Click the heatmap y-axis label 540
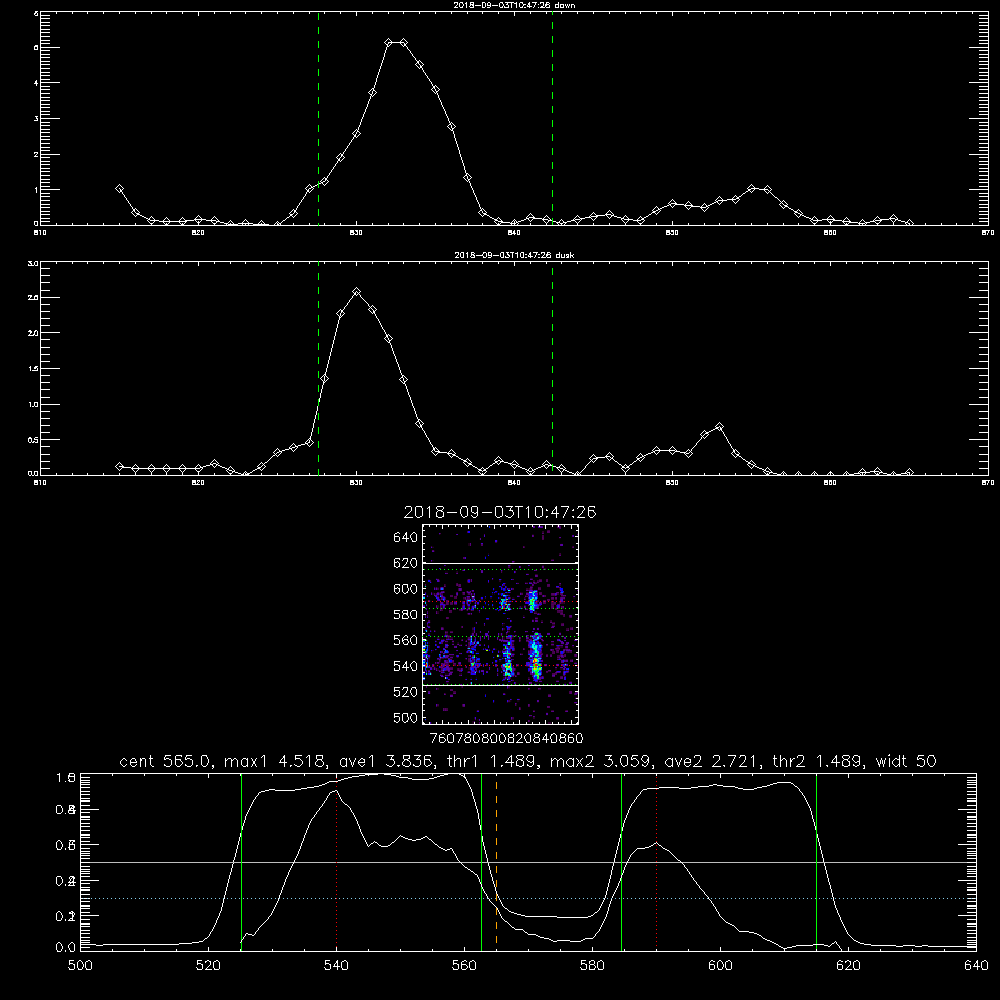 click(406, 666)
